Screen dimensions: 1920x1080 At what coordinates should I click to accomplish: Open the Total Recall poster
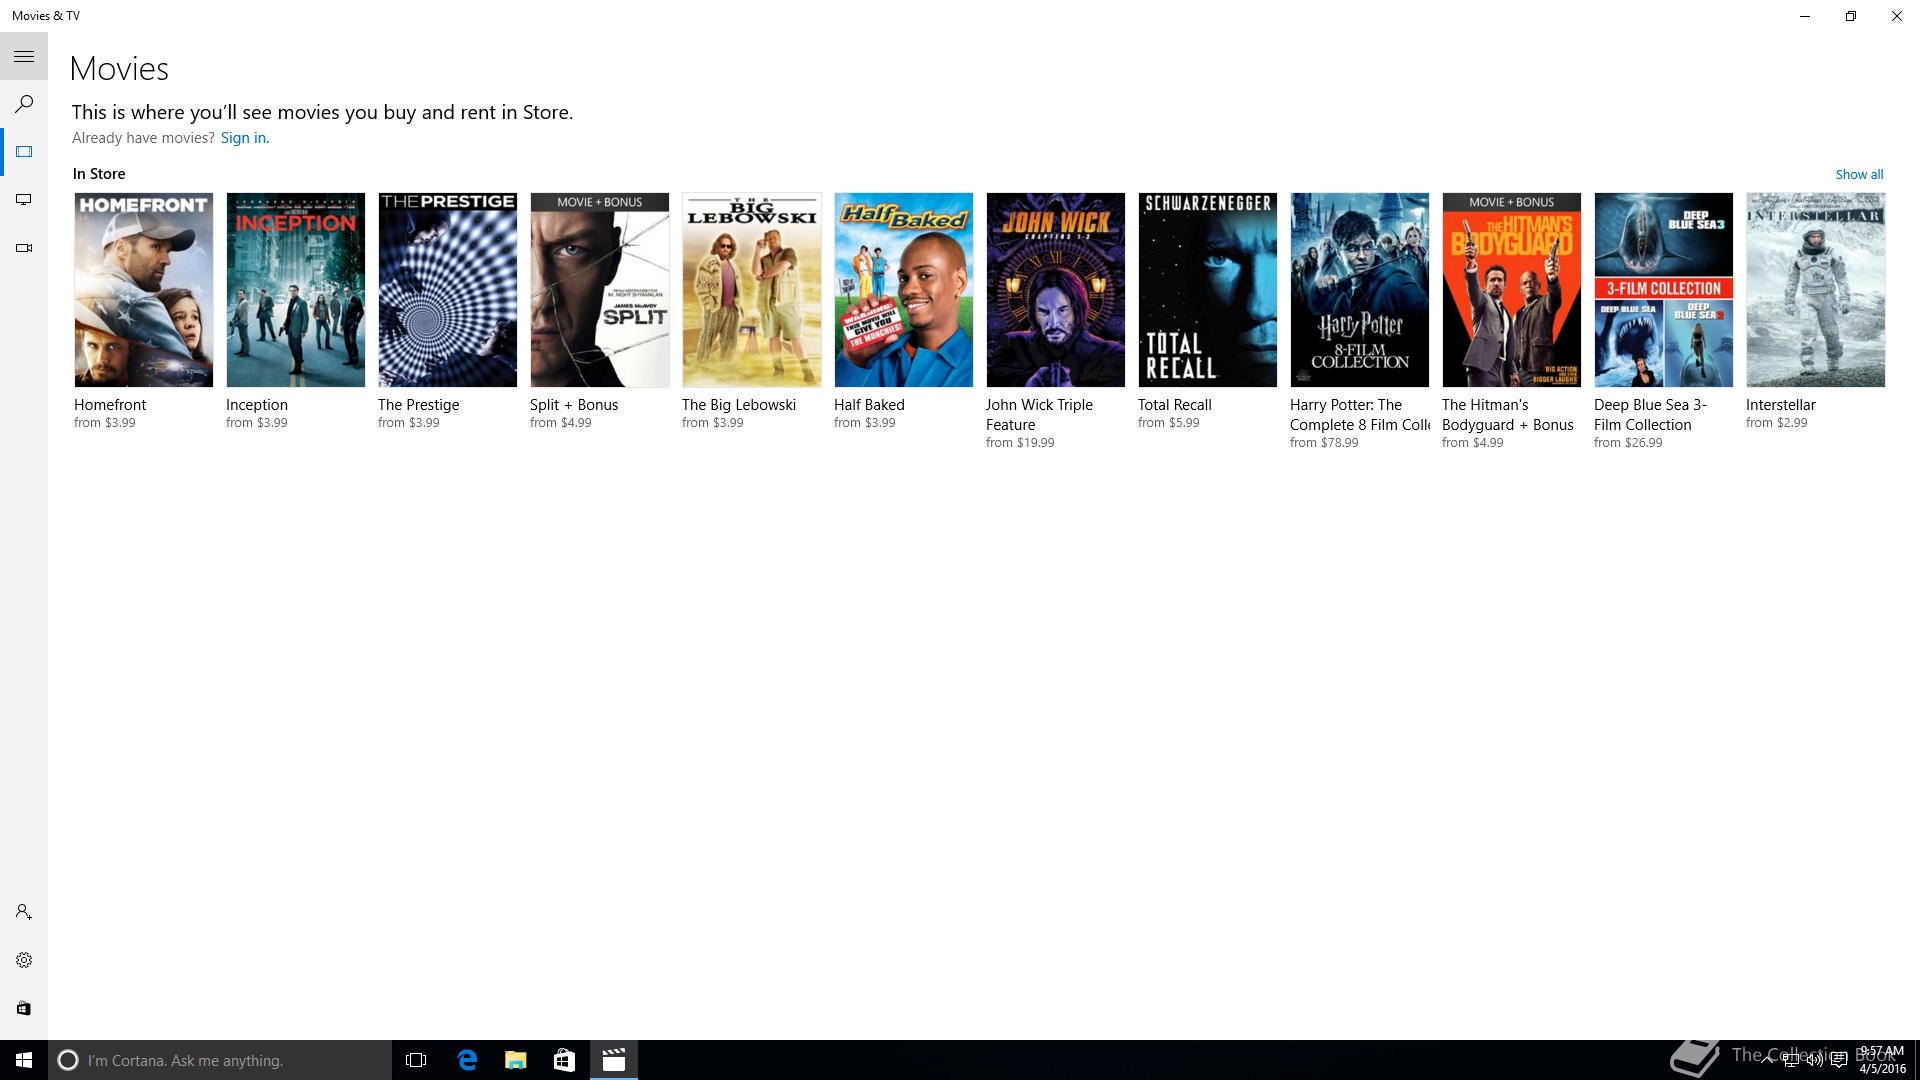tap(1208, 290)
